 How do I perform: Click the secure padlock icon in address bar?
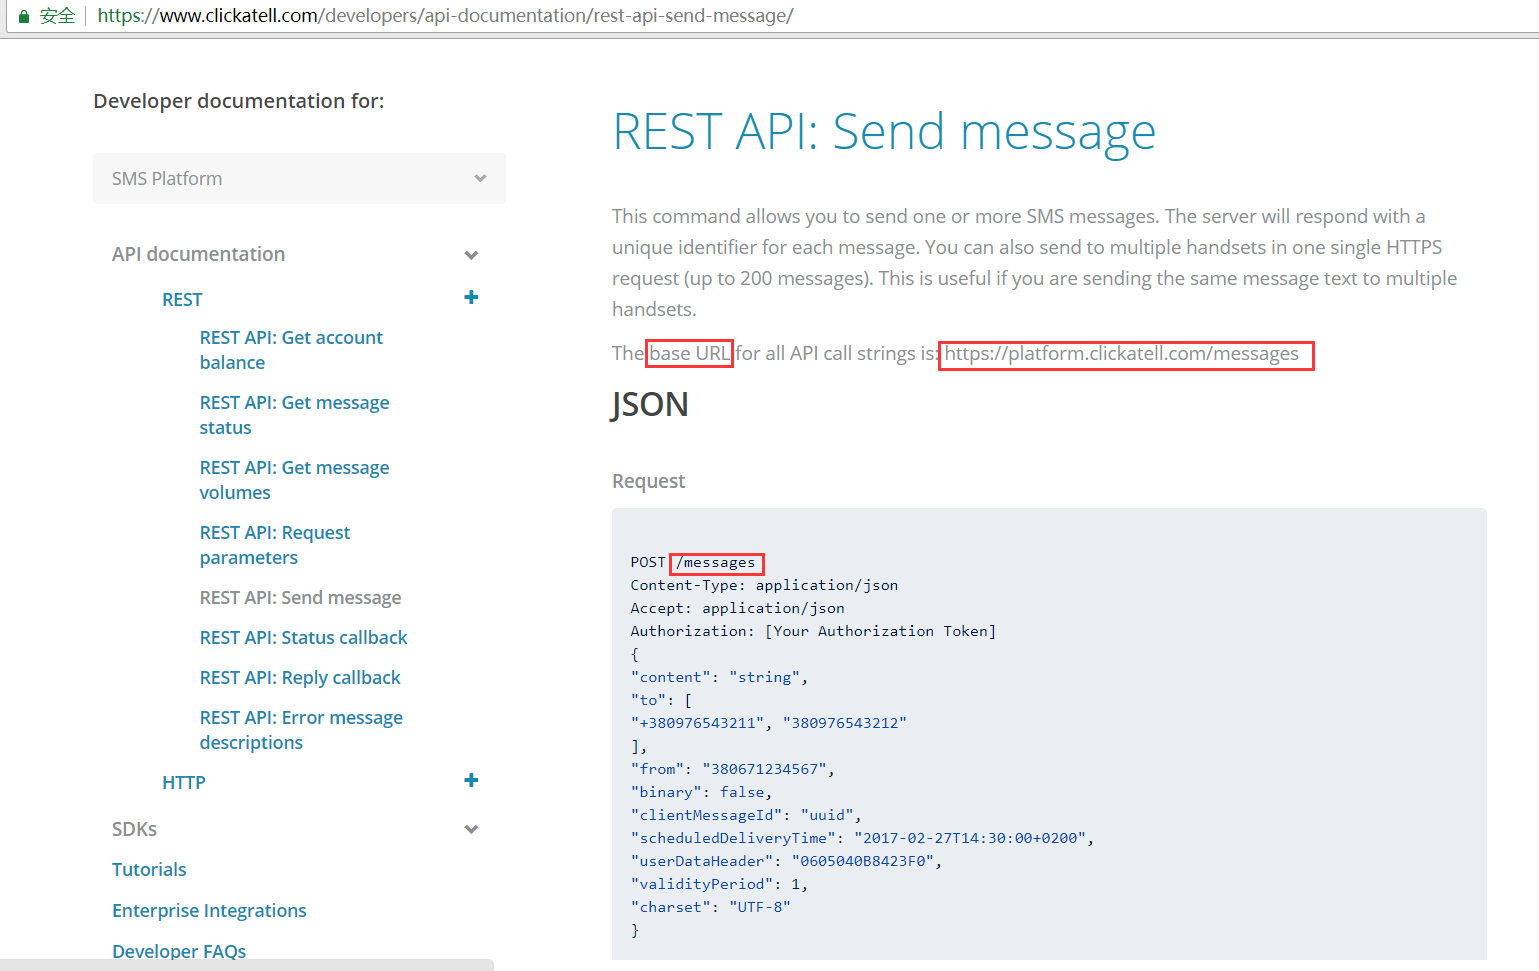point(24,16)
